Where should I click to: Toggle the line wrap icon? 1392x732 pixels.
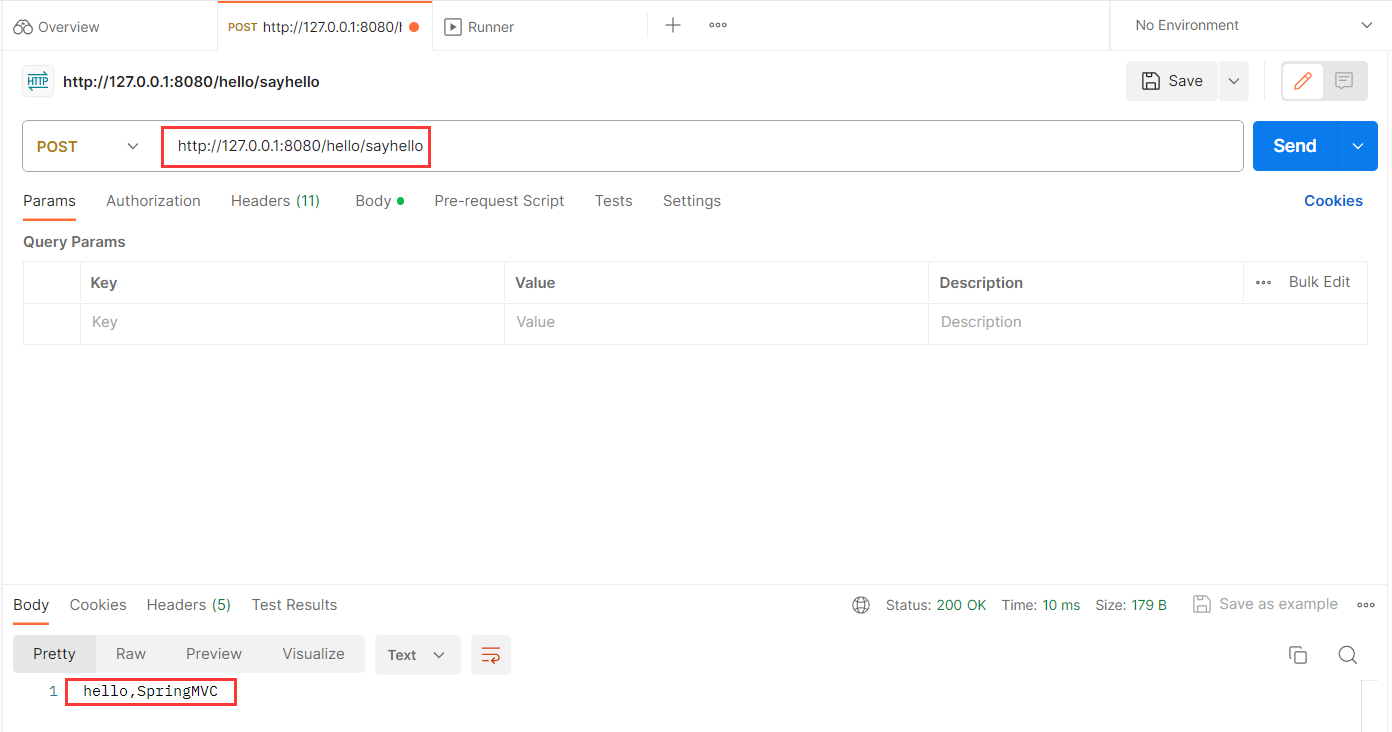coord(491,655)
